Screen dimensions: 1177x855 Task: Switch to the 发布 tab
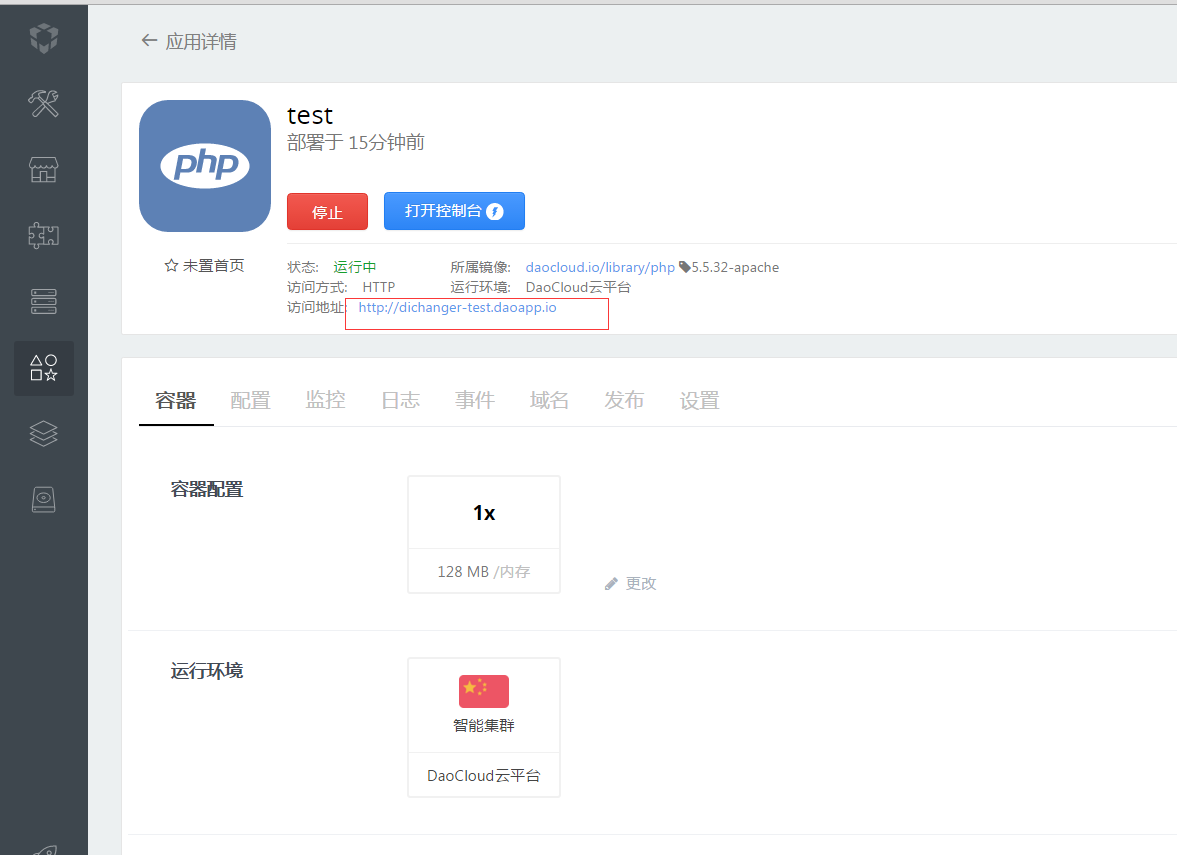[625, 400]
